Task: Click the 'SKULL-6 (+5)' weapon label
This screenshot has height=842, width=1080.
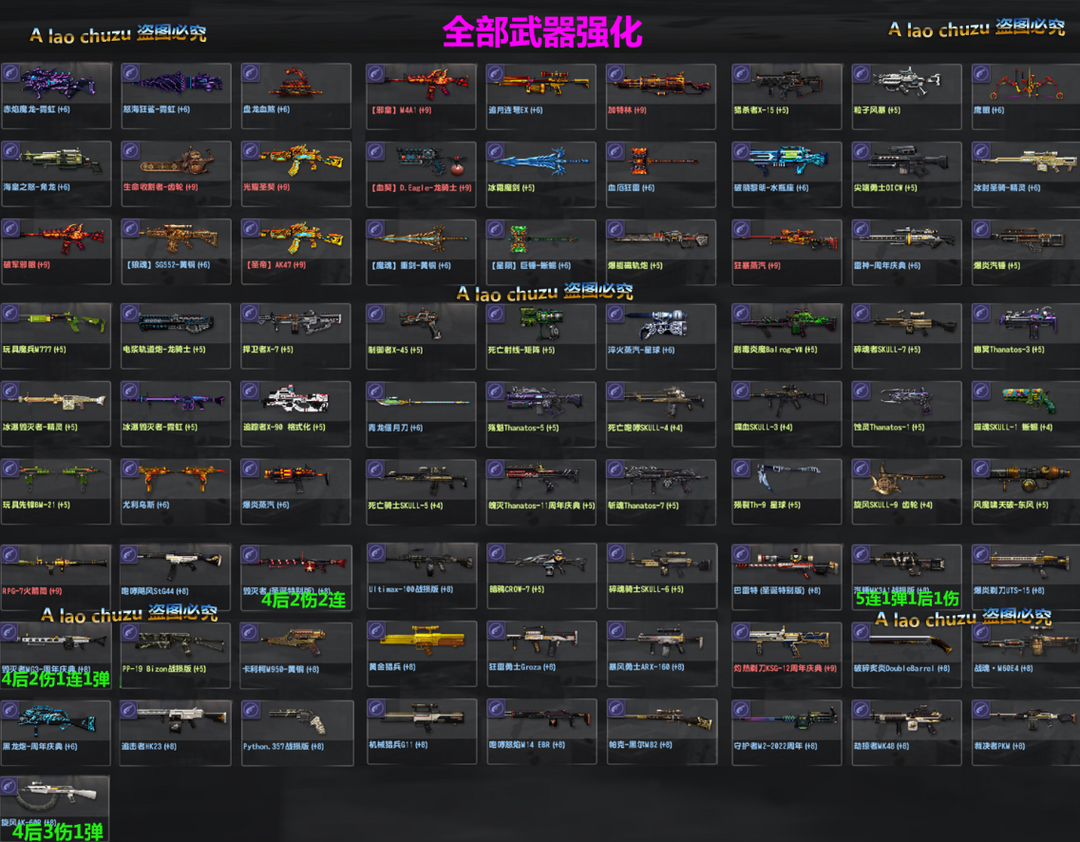Action: pyautogui.click(x=646, y=589)
